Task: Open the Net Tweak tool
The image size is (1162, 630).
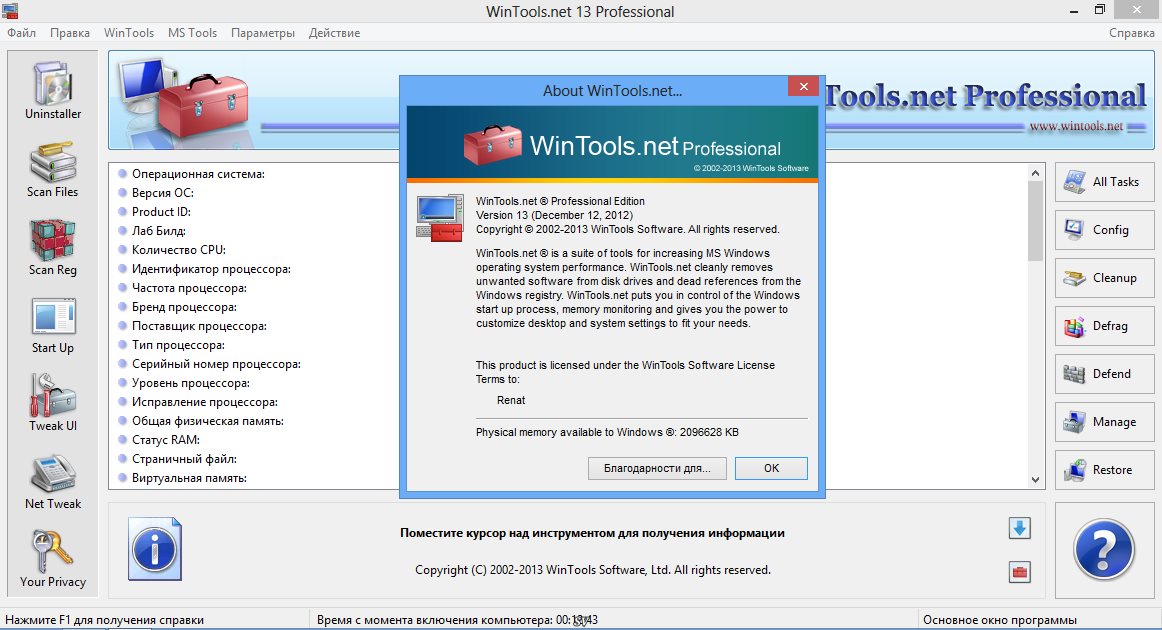Action: [53, 481]
